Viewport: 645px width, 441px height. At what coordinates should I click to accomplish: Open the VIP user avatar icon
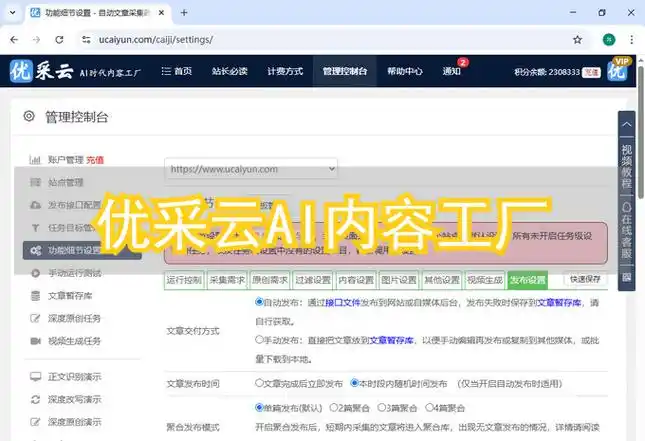click(x=618, y=70)
